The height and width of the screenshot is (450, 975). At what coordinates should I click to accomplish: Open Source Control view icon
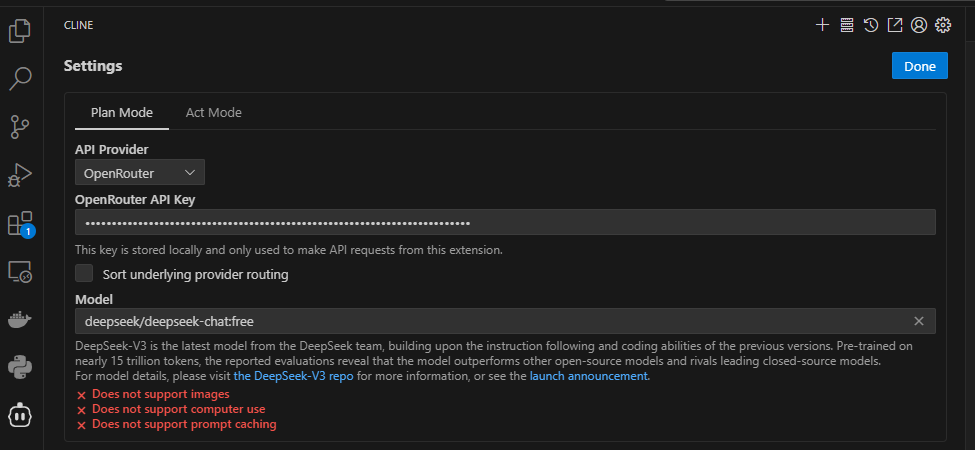(20, 127)
